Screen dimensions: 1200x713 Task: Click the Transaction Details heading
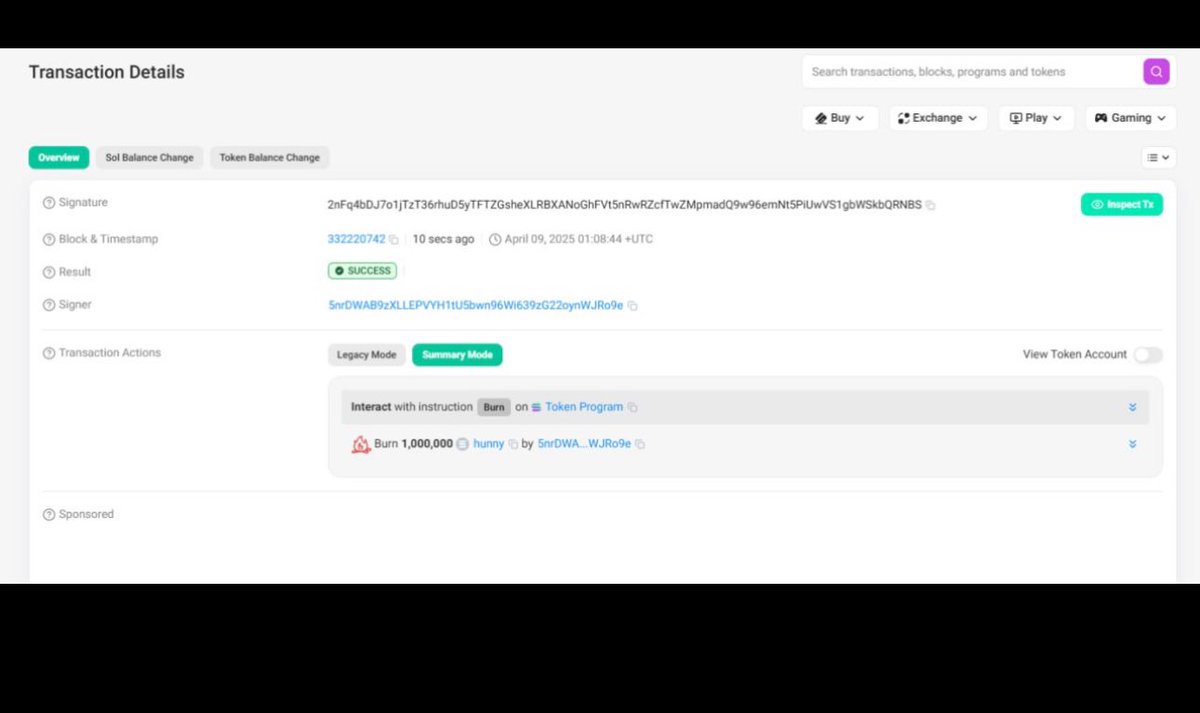[107, 72]
